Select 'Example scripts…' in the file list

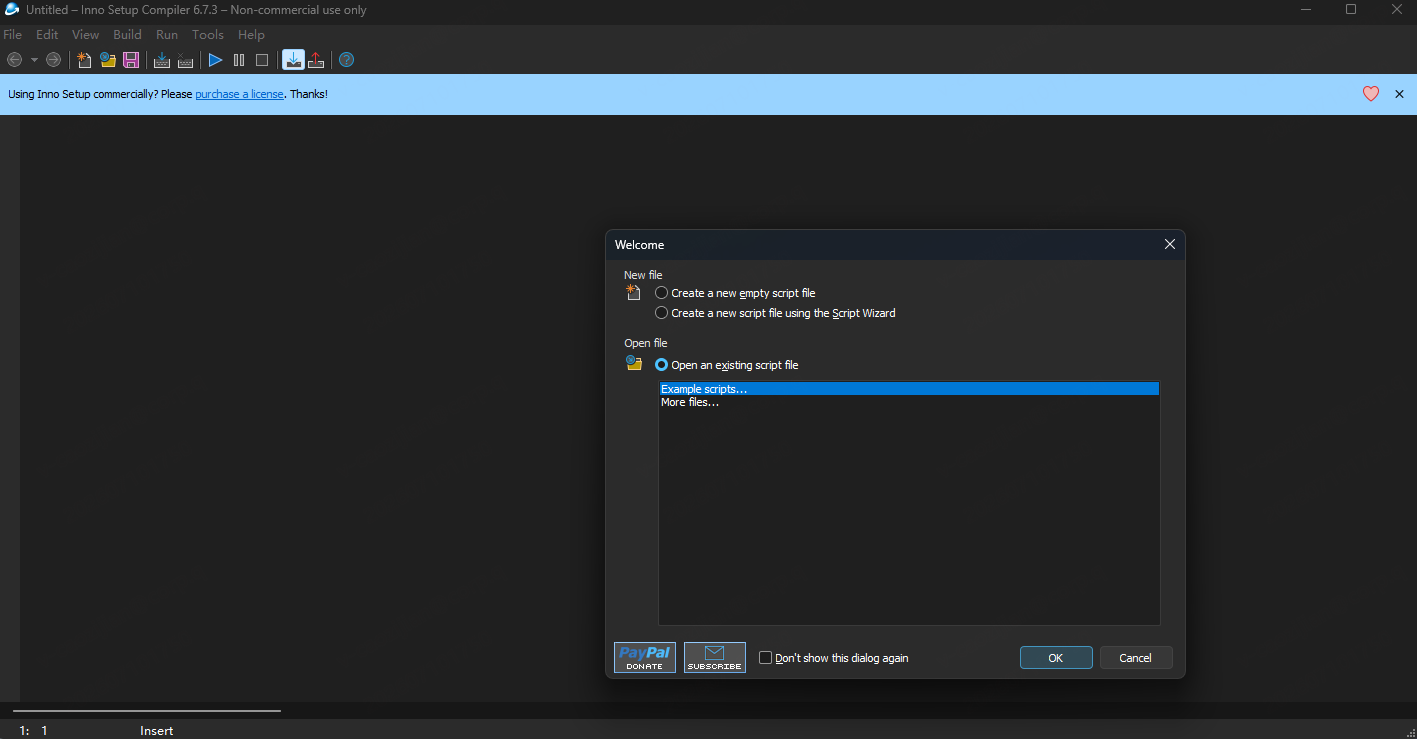point(909,389)
